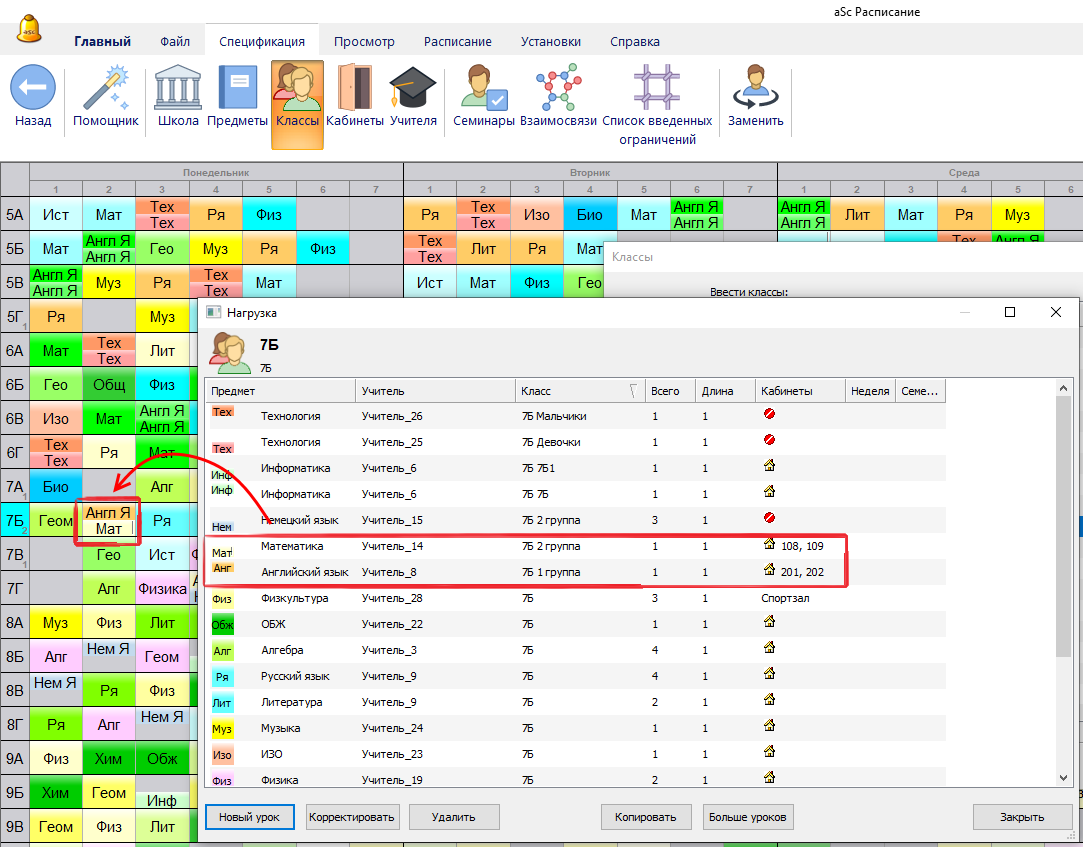This screenshot has height=847, width=1083.
Task: Click the Новый урок button
Action: coord(250,817)
